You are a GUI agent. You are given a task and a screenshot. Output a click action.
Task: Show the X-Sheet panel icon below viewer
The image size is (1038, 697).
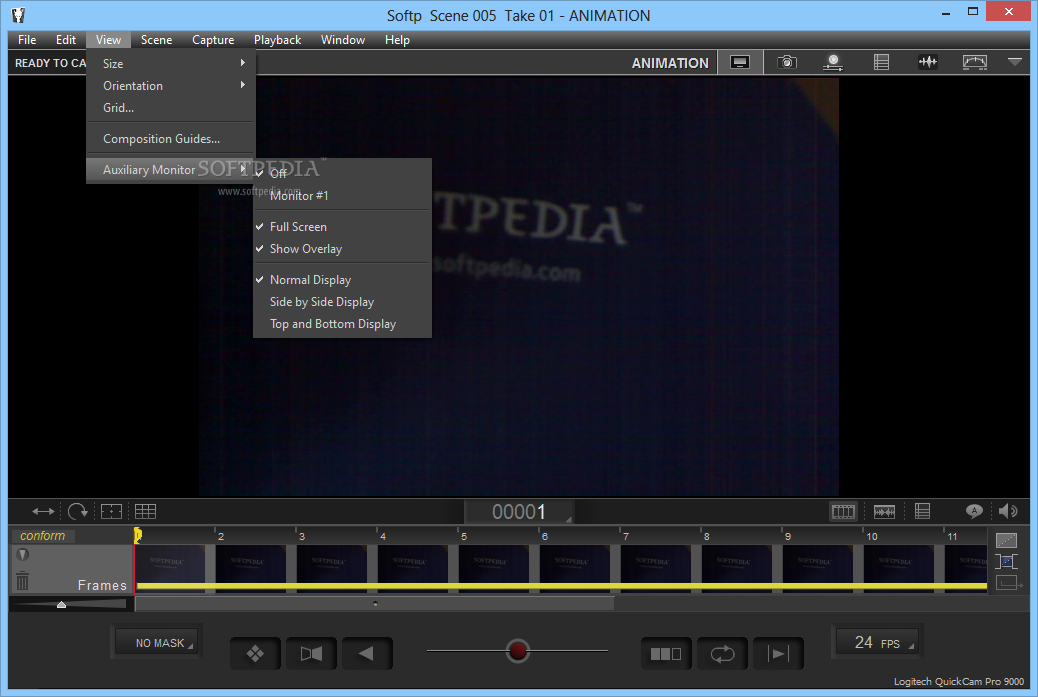pos(922,511)
